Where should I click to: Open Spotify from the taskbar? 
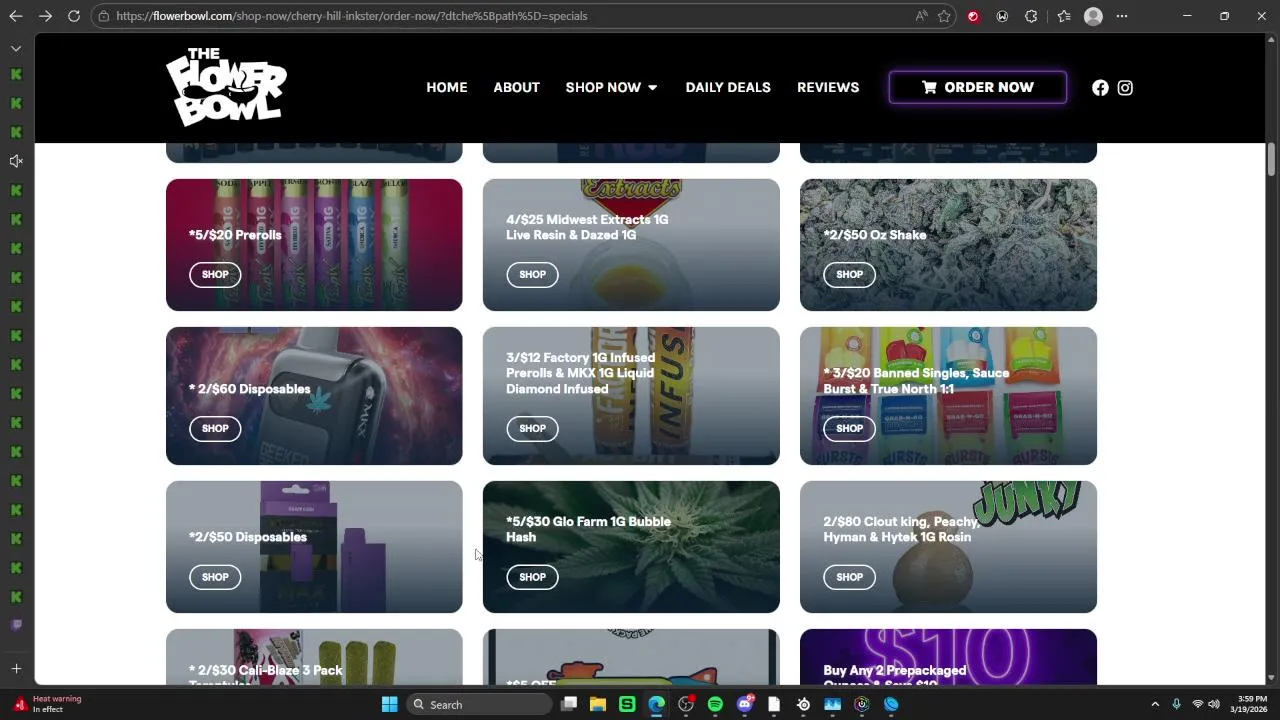pos(715,704)
